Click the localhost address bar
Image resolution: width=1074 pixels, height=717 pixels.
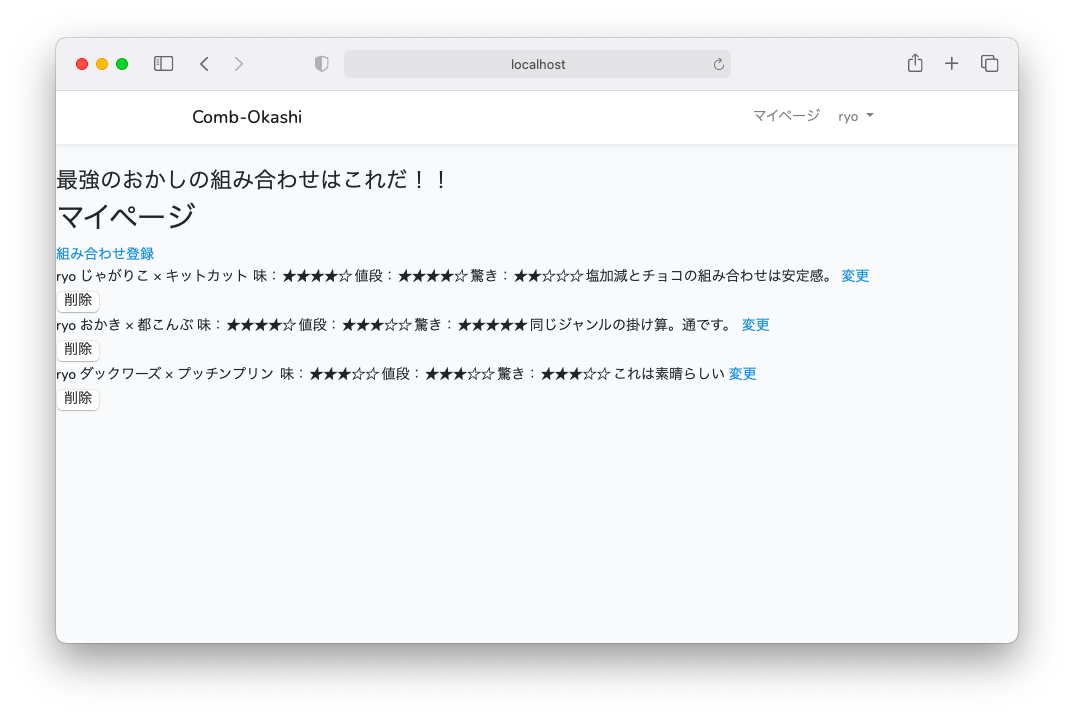tap(537, 64)
